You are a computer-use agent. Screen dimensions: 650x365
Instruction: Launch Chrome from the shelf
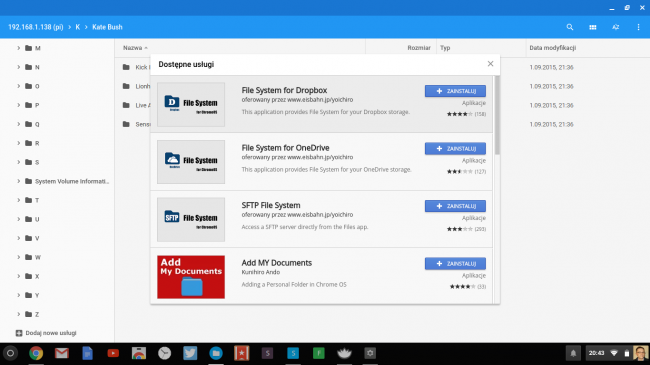pos(36,353)
